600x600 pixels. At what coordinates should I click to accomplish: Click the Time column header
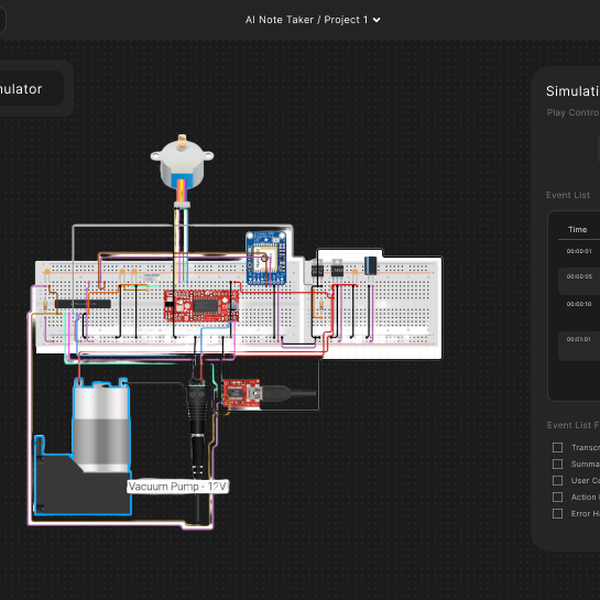click(577, 230)
